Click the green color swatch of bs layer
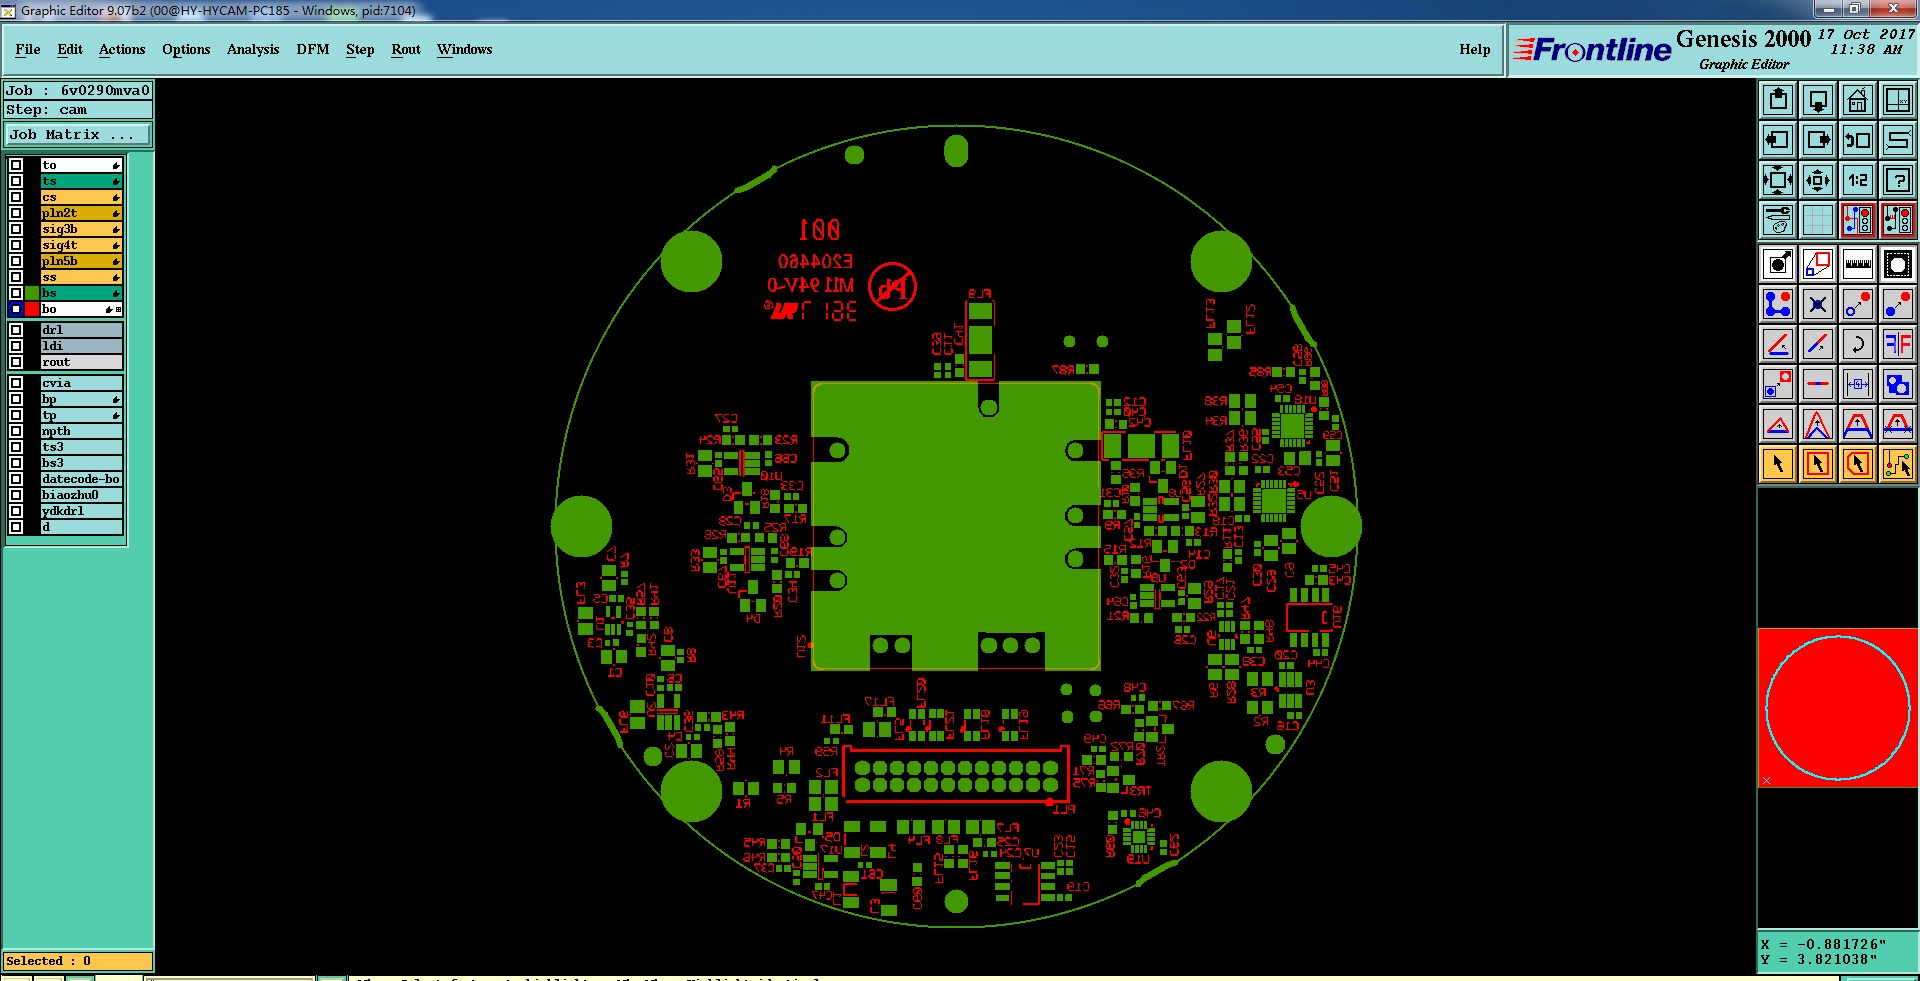 [32, 293]
